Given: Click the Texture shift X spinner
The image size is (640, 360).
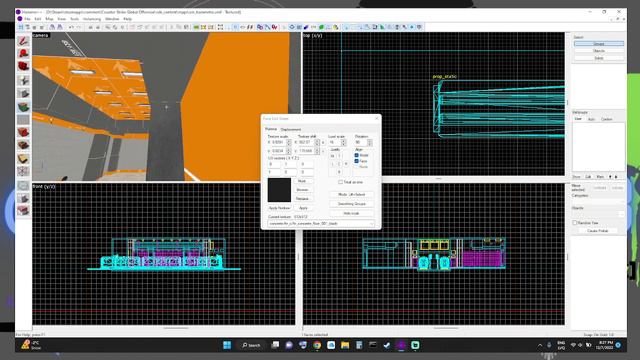Looking at the screenshot, I should (x=317, y=142).
